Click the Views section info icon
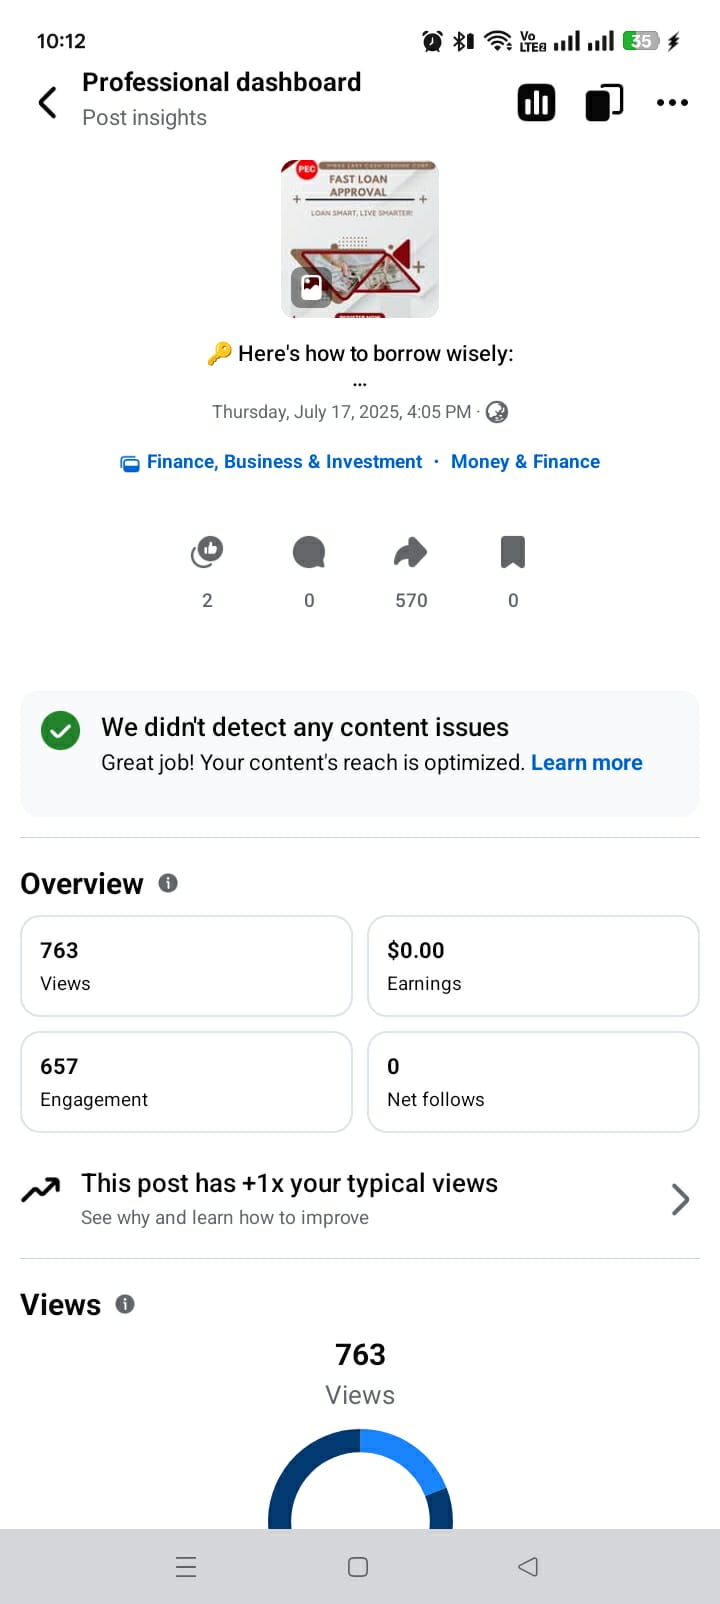The image size is (720, 1604). click(x=125, y=1304)
